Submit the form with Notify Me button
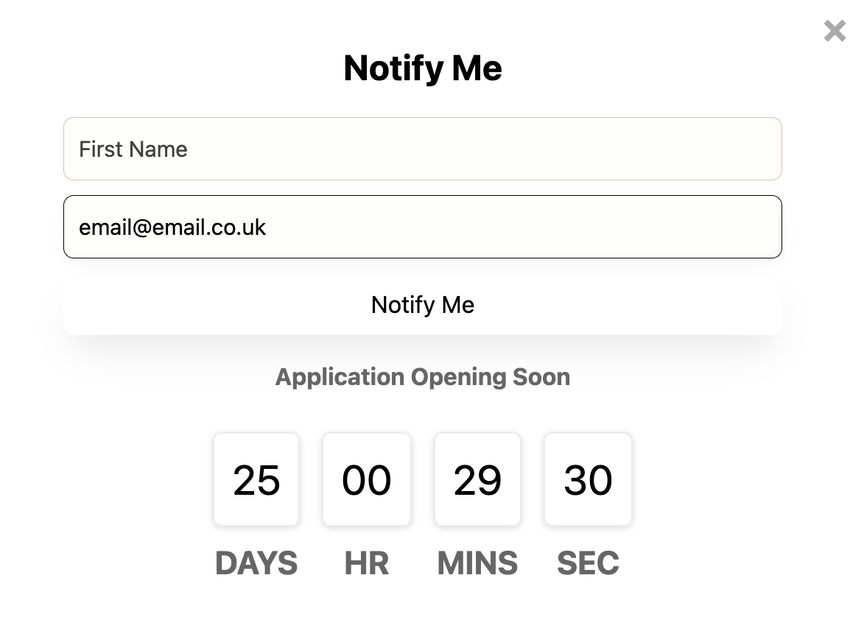This screenshot has width=850, height=617. pos(422,305)
